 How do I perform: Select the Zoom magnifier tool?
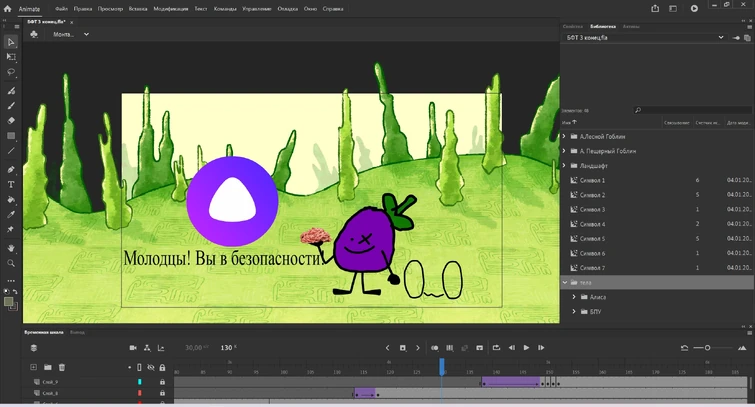pyautogui.click(x=11, y=263)
